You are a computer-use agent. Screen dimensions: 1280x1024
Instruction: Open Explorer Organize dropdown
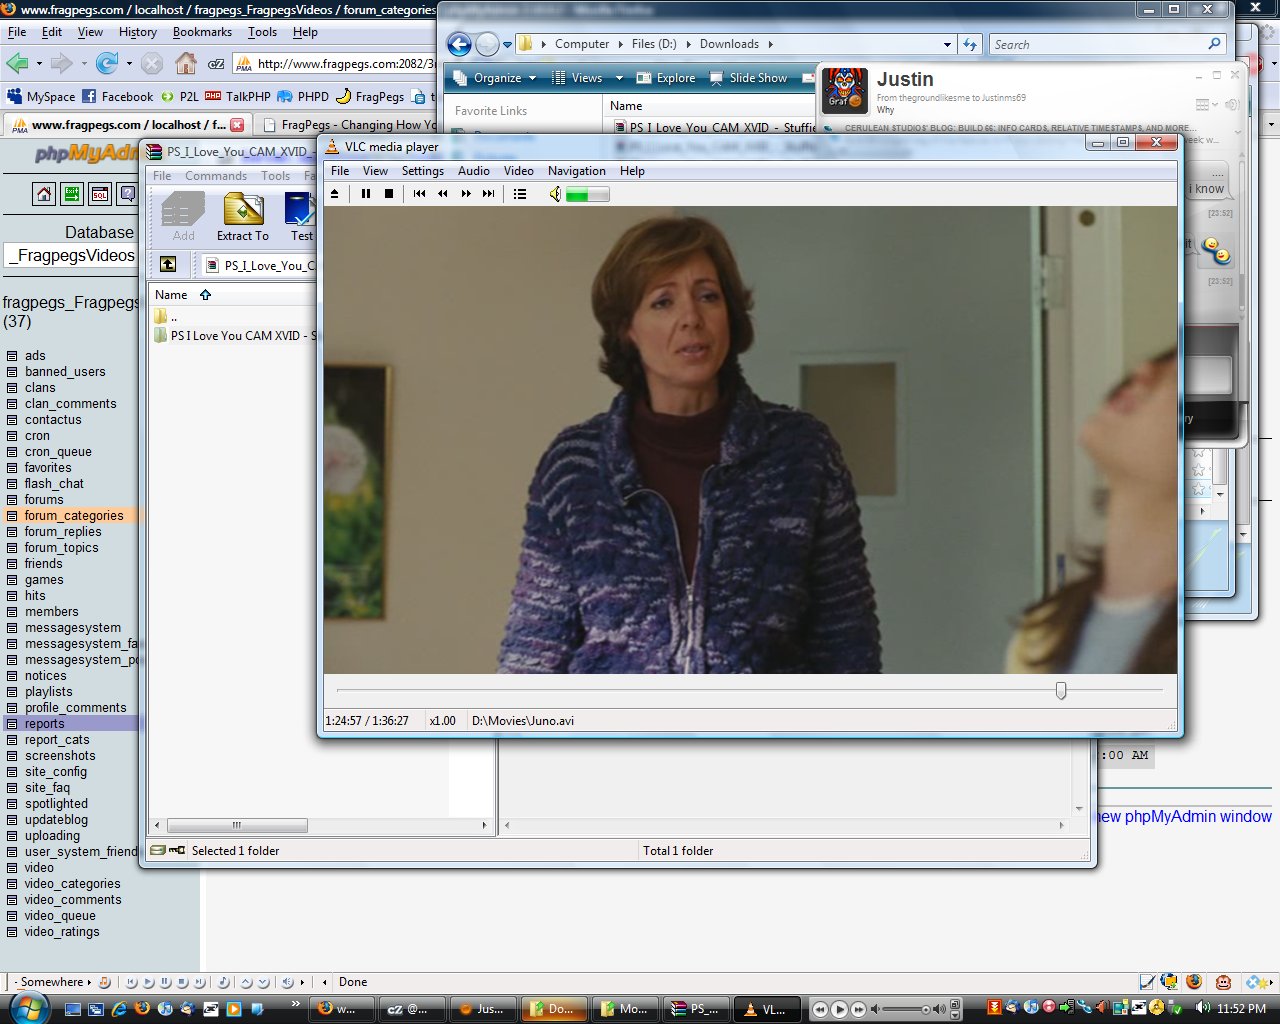tap(495, 78)
